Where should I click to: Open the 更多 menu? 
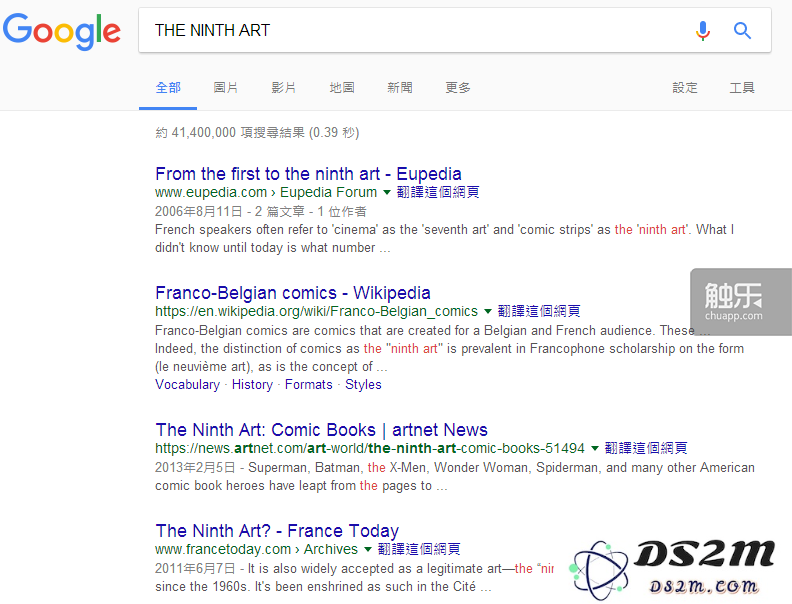point(458,88)
